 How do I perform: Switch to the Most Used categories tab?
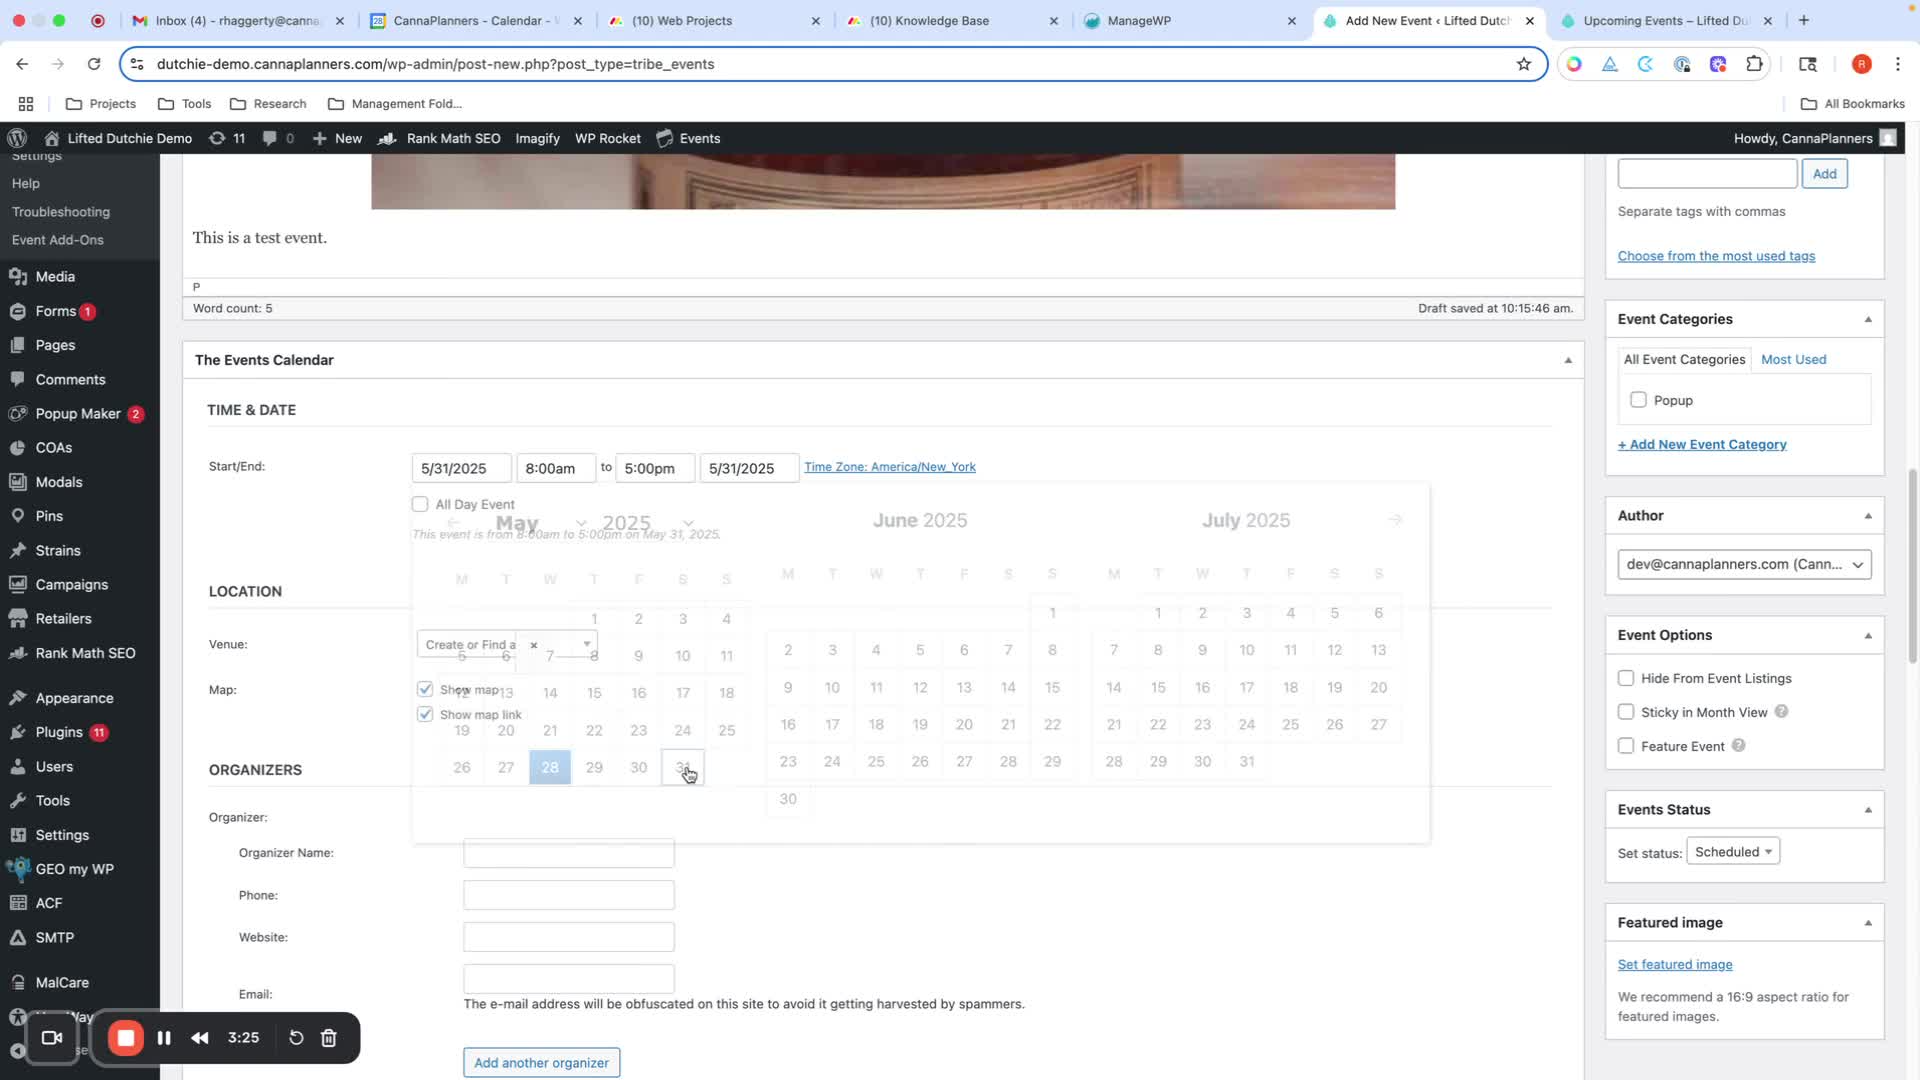coord(1793,359)
